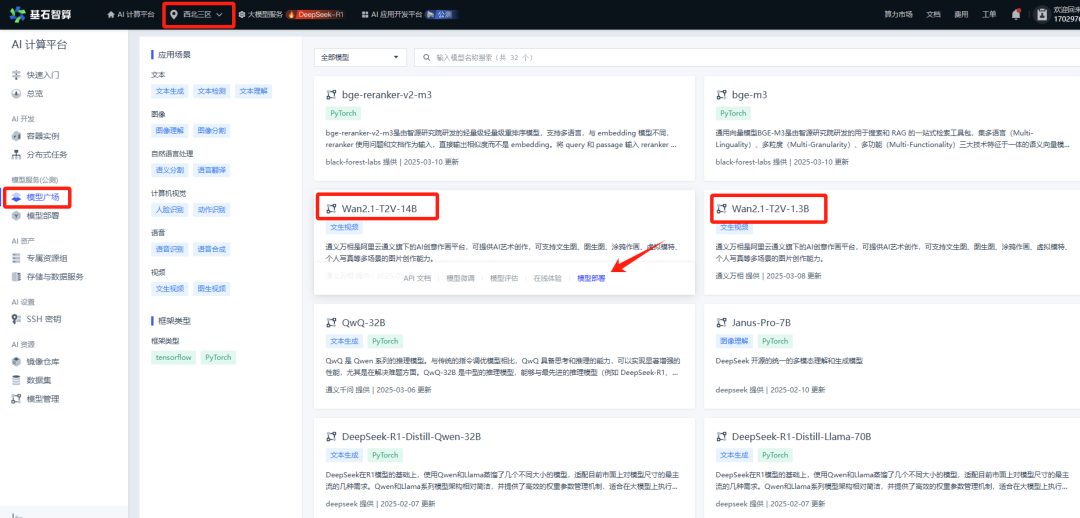The image size is (1080, 518).
Task: Open 存储与数据服务 in sidebar
Action: click(48, 277)
